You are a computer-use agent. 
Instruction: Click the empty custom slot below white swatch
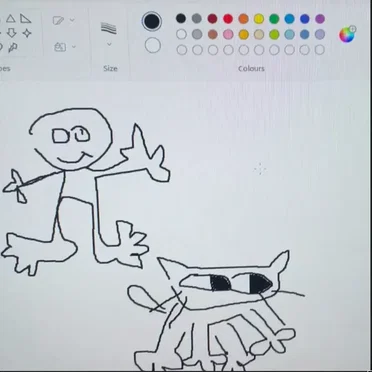(182, 50)
